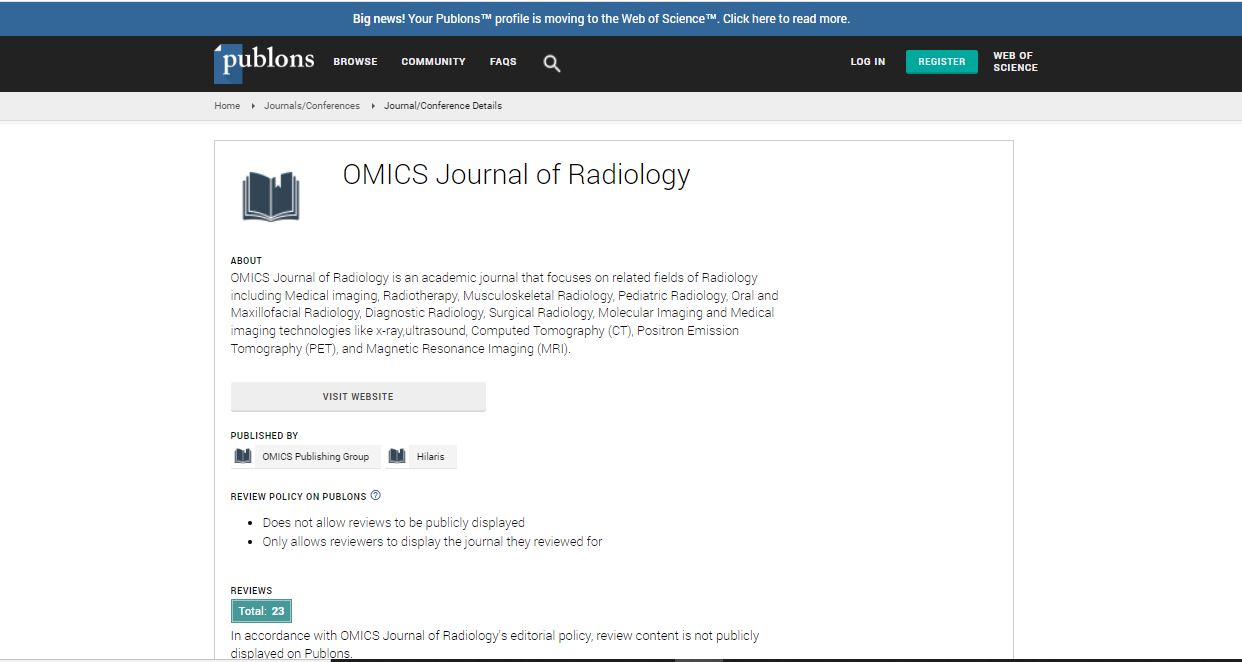Open the Community menu
The width and height of the screenshot is (1242, 662).
tap(433, 62)
